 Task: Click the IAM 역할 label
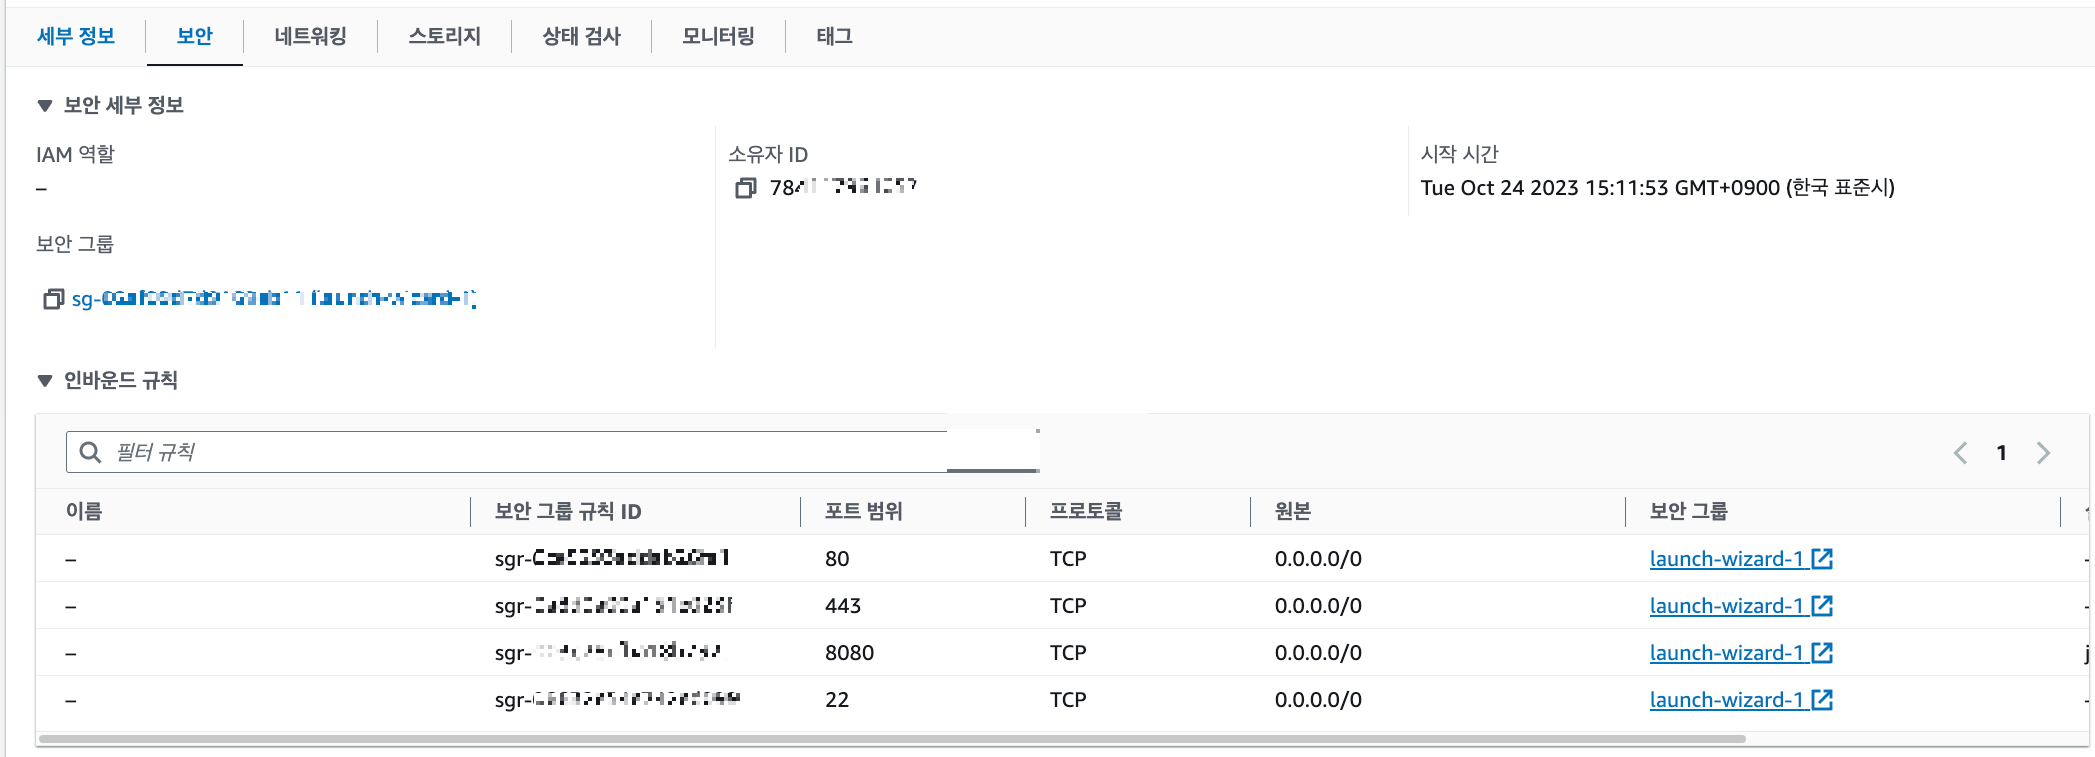tap(75, 154)
